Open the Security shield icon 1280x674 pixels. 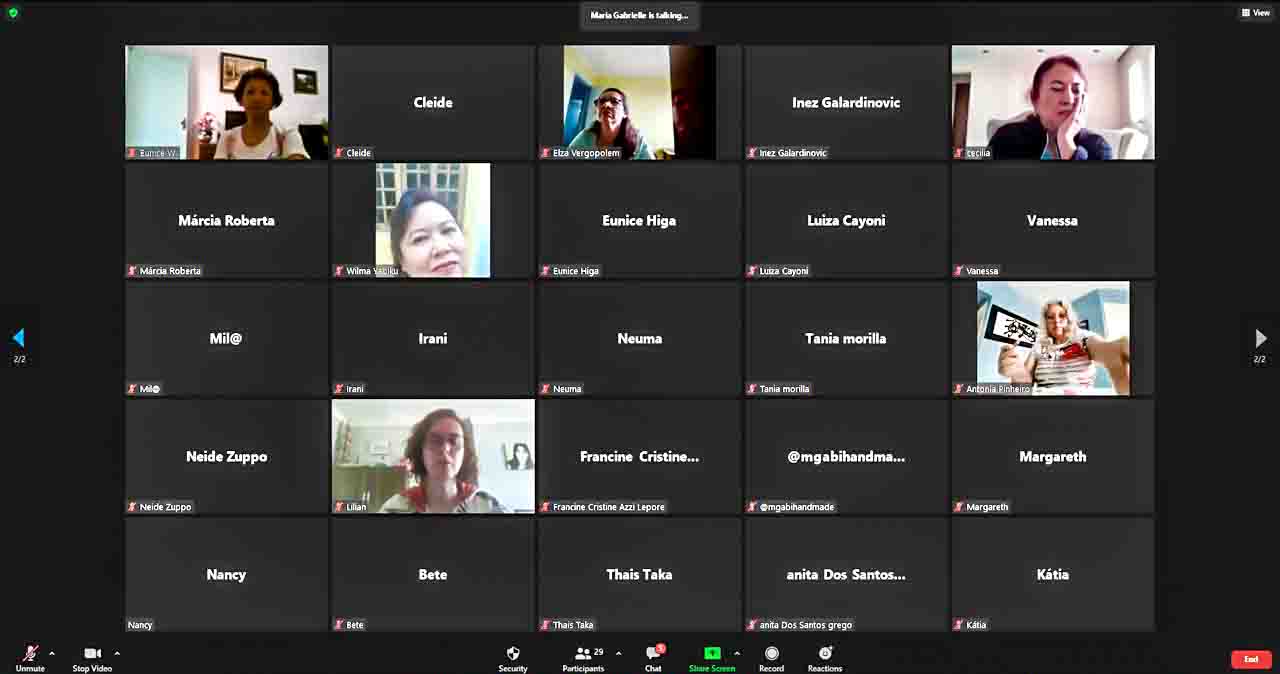coord(513,654)
